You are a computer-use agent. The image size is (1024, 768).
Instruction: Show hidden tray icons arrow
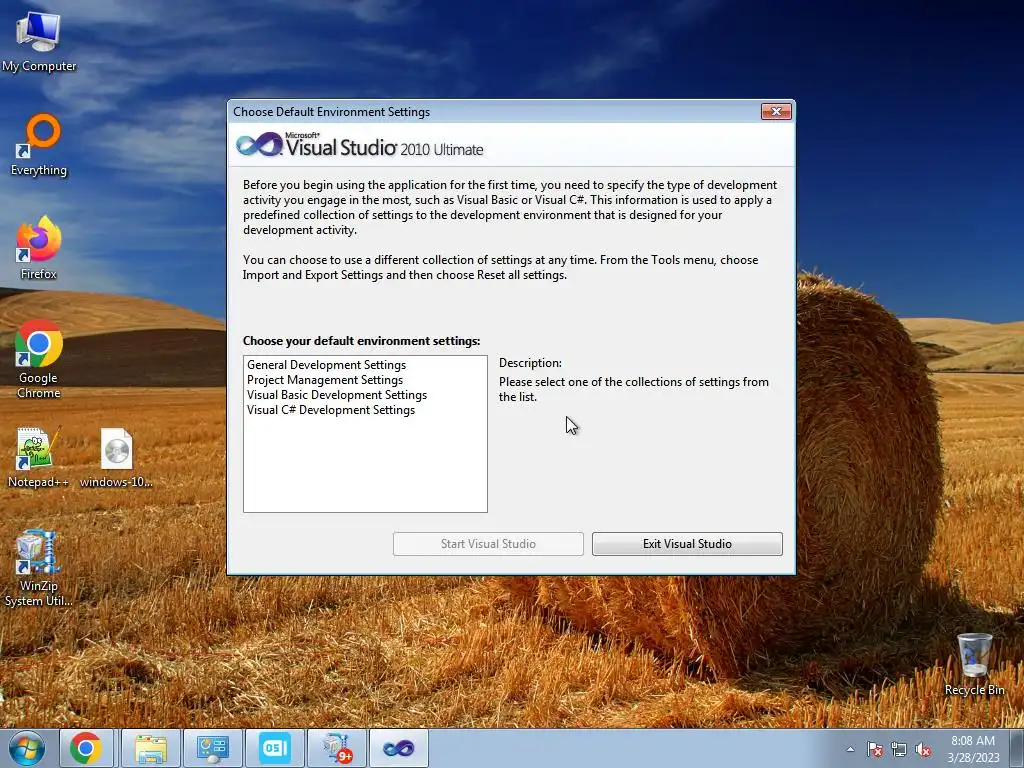tap(850, 750)
